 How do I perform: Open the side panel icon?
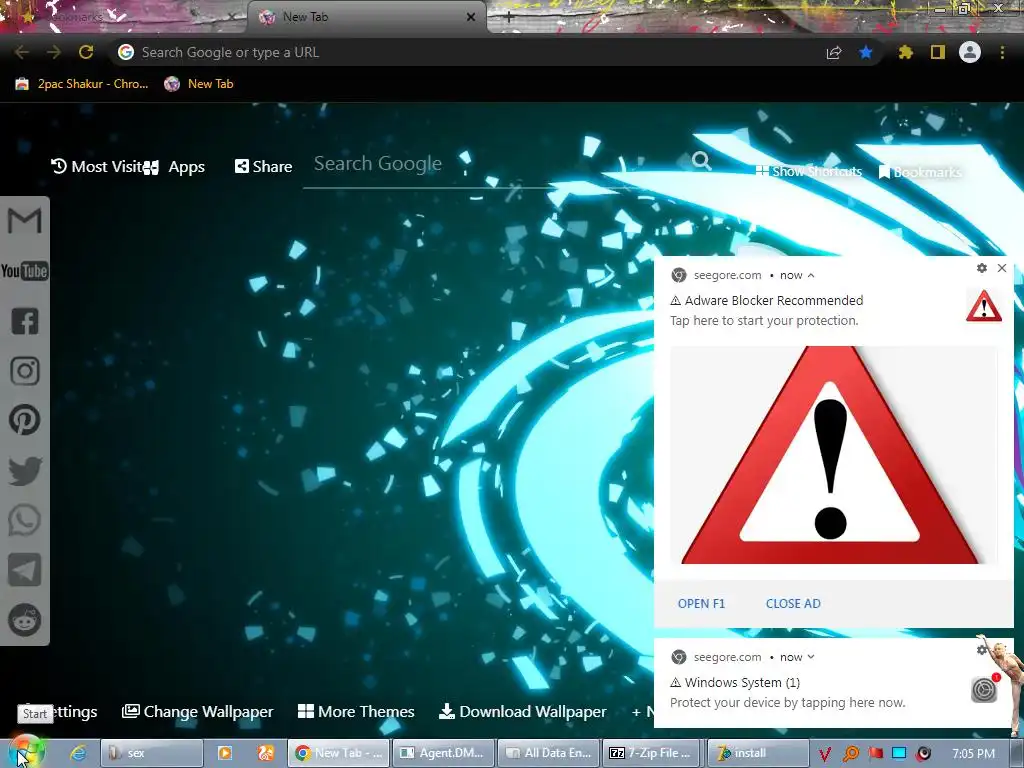coord(938,52)
